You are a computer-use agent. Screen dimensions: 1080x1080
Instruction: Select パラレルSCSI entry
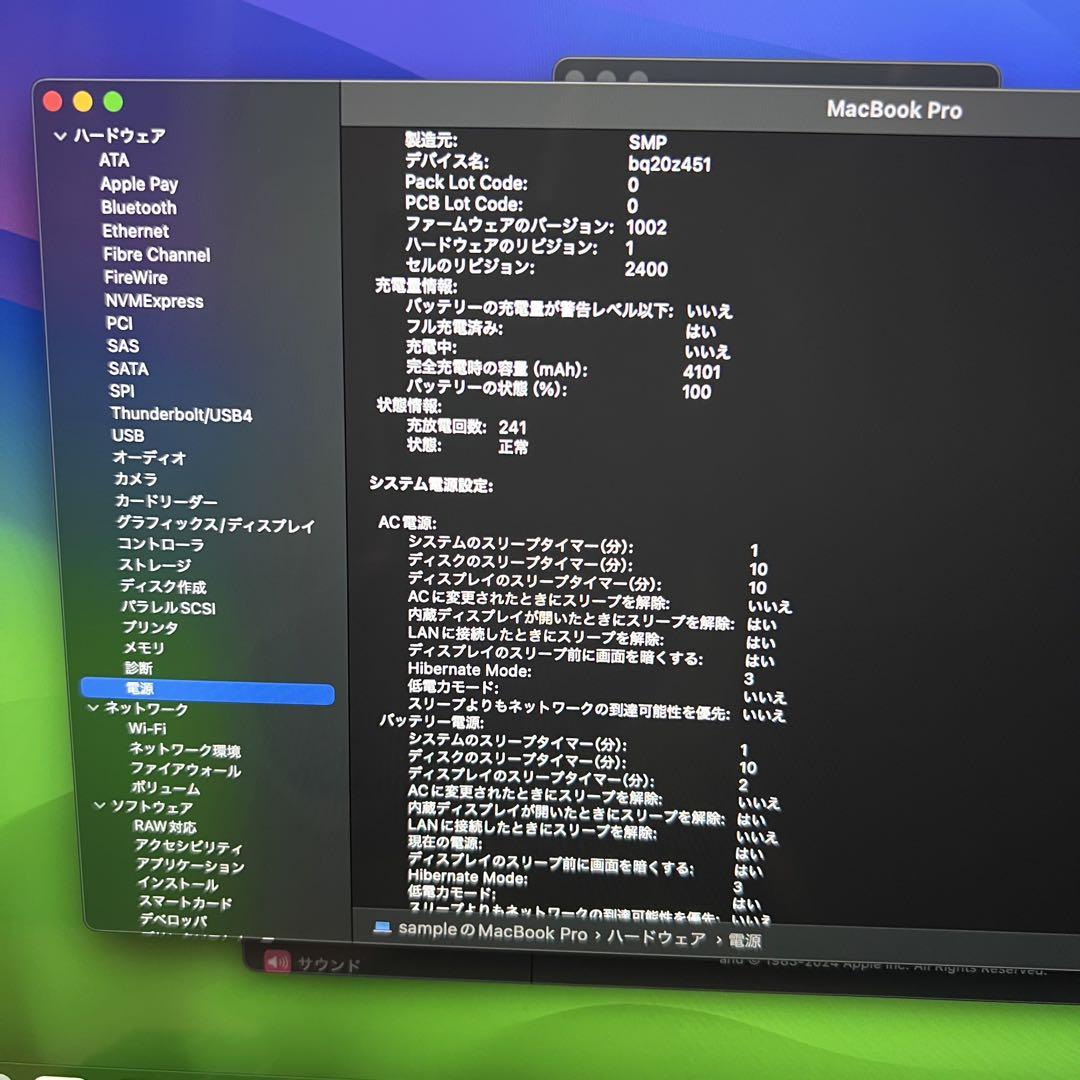169,608
